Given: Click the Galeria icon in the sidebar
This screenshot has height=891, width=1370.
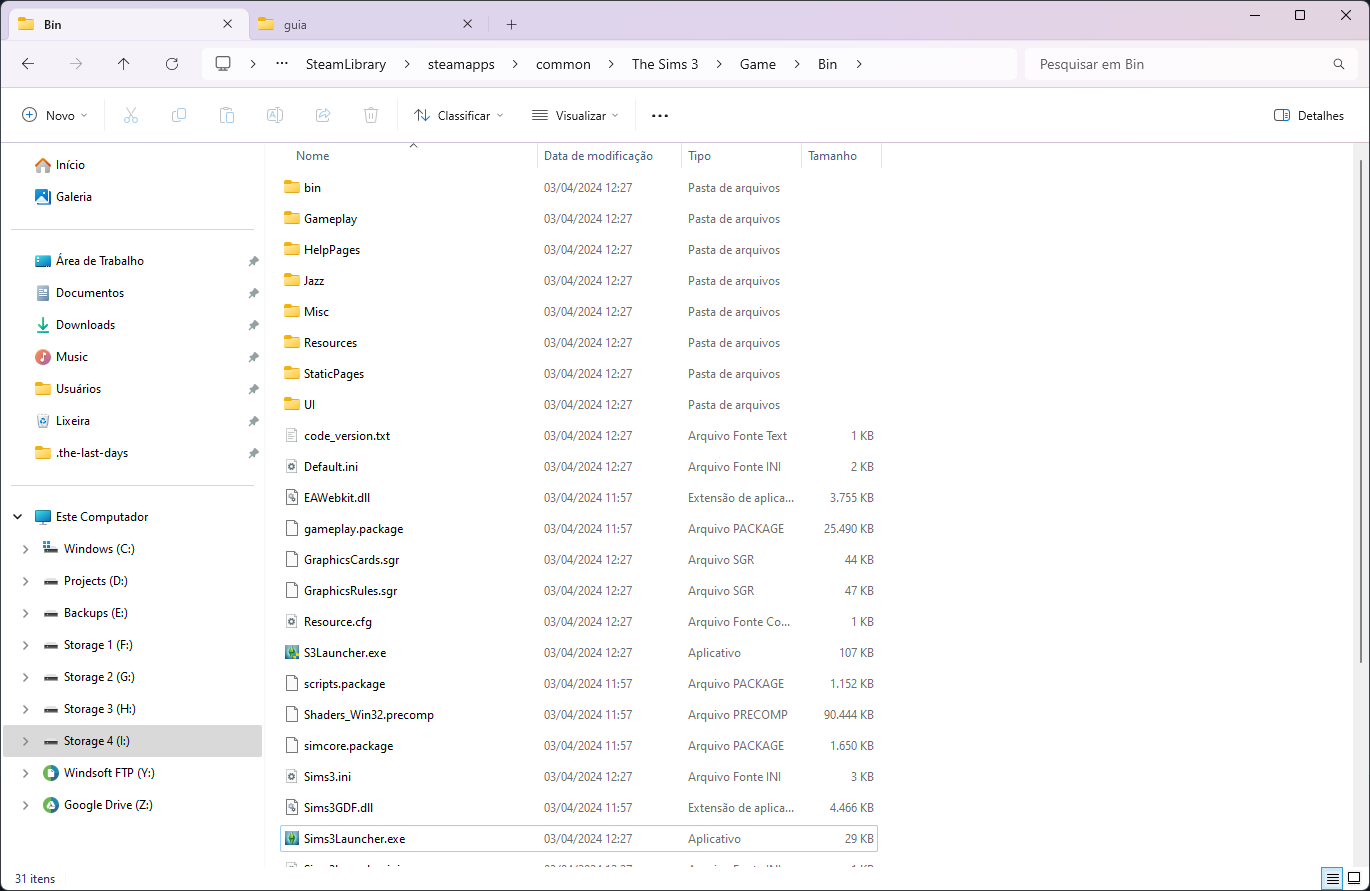Looking at the screenshot, I should point(42,197).
